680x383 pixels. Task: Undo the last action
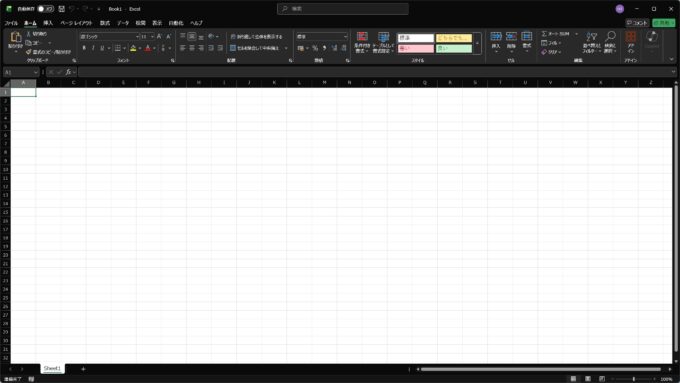[x=72, y=9]
